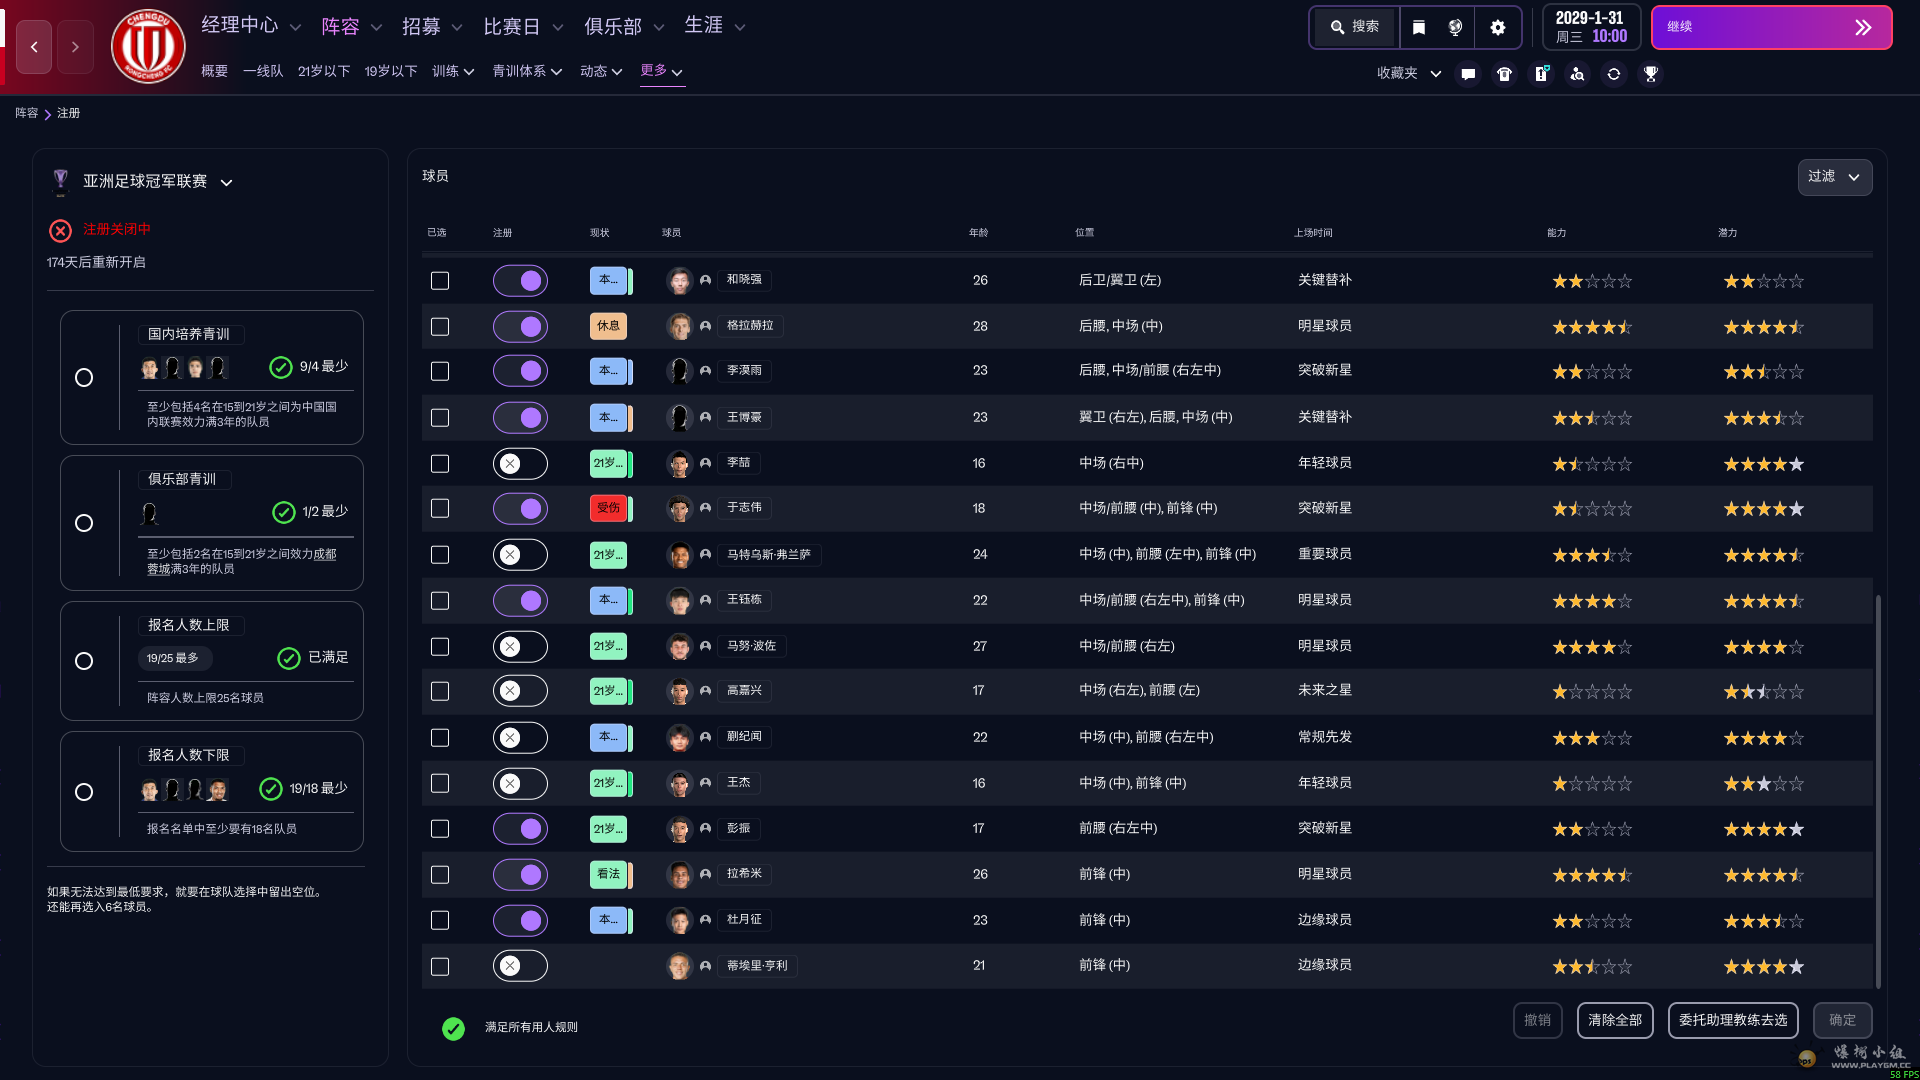Screen dimensions: 1920x1080
Task: Switch to the 一线队 sub-tab
Action: point(263,71)
